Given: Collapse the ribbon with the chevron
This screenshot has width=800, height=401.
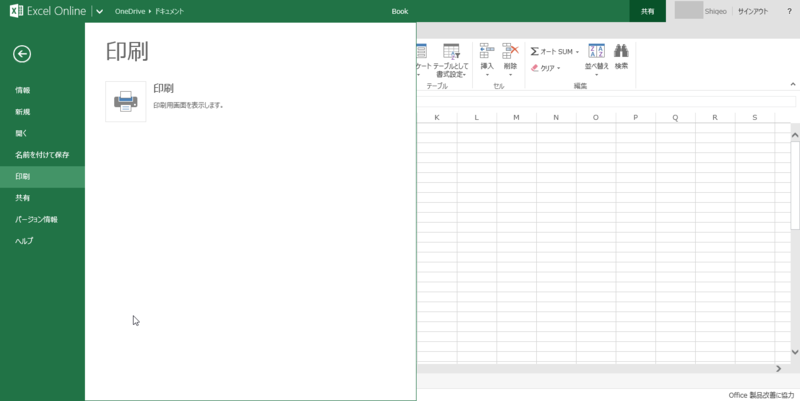Looking at the screenshot, I should click(x=793, y=84).
